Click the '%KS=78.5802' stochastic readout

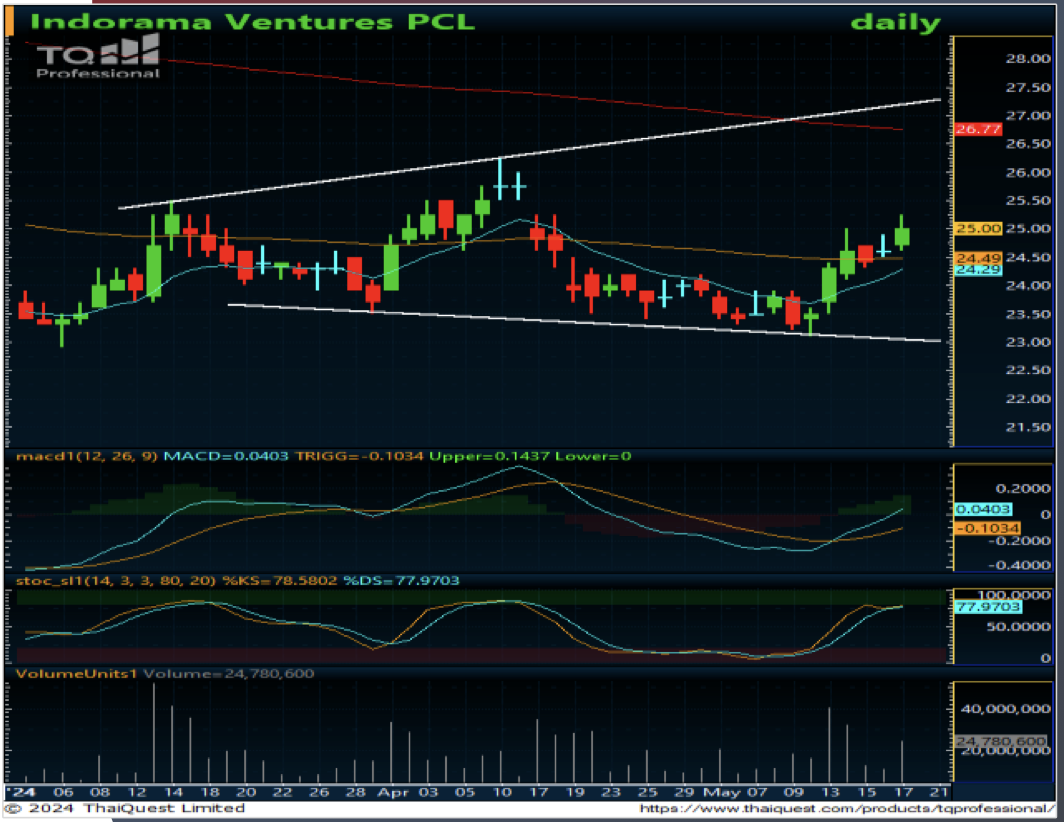[x=280, y=581]
